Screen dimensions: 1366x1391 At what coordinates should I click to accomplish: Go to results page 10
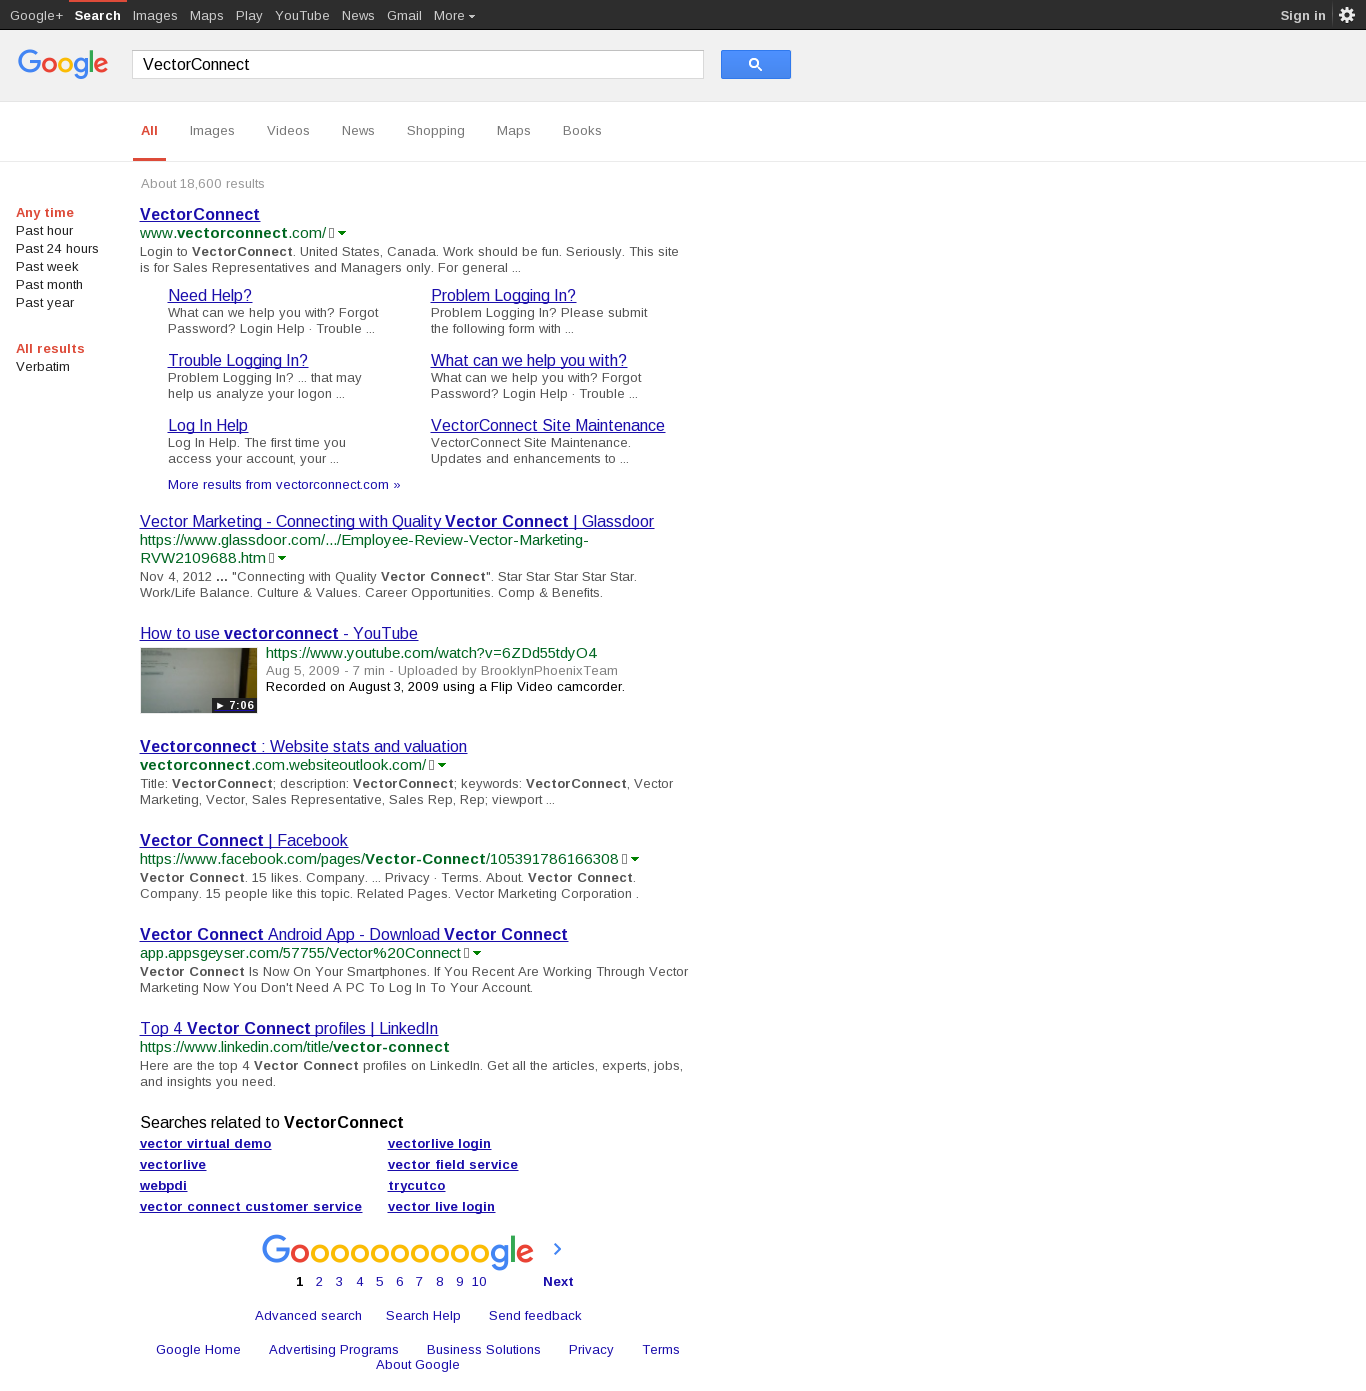pyautogui.click(x=479, y=1282)
